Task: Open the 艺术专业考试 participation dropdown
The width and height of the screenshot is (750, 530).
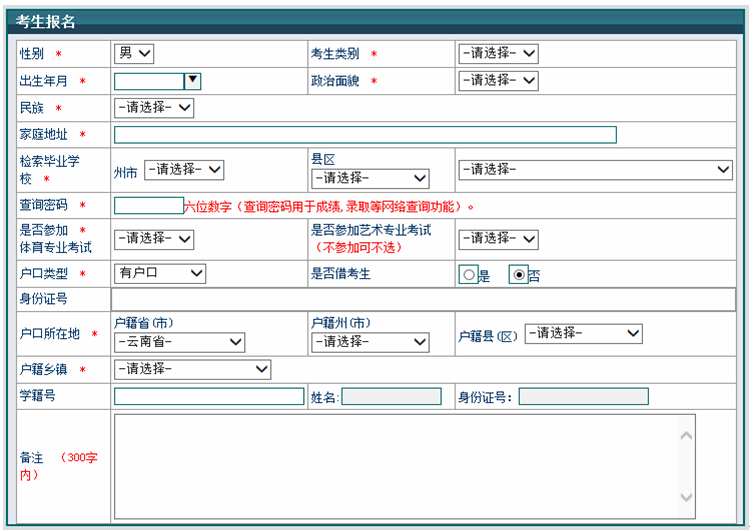Action: pyautogui.click(x=498, y=239)
